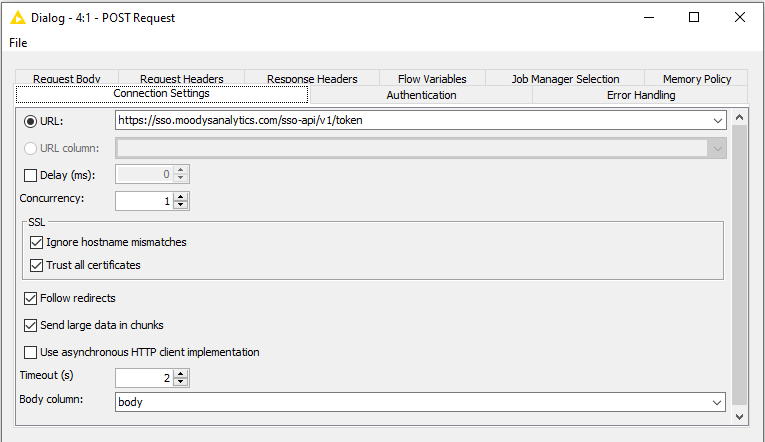The image size is (765, 442).
Task: Uncheck Ignore hostname mismatches
Action: pyautogui.click(x=37, y=242)
